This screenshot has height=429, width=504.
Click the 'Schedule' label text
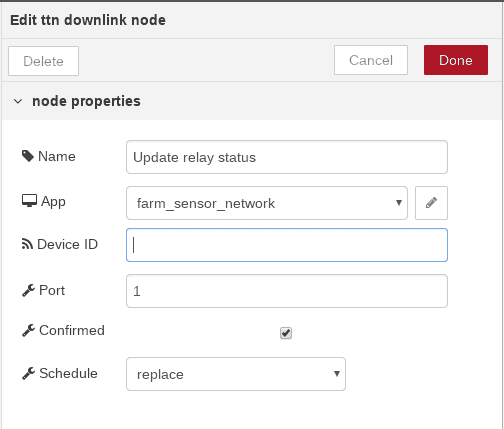click(x=68, y=373)
